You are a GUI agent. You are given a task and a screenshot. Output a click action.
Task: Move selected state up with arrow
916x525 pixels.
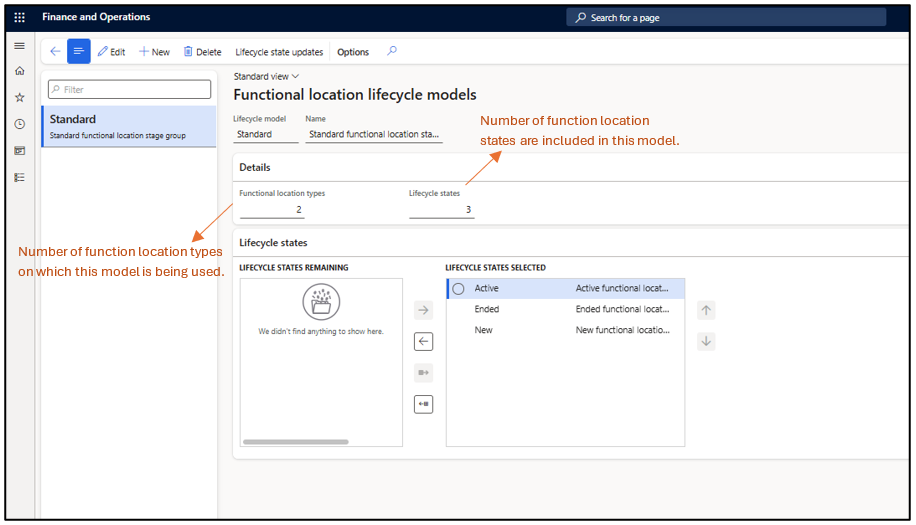pyautogui.click(x=706, y=310)
